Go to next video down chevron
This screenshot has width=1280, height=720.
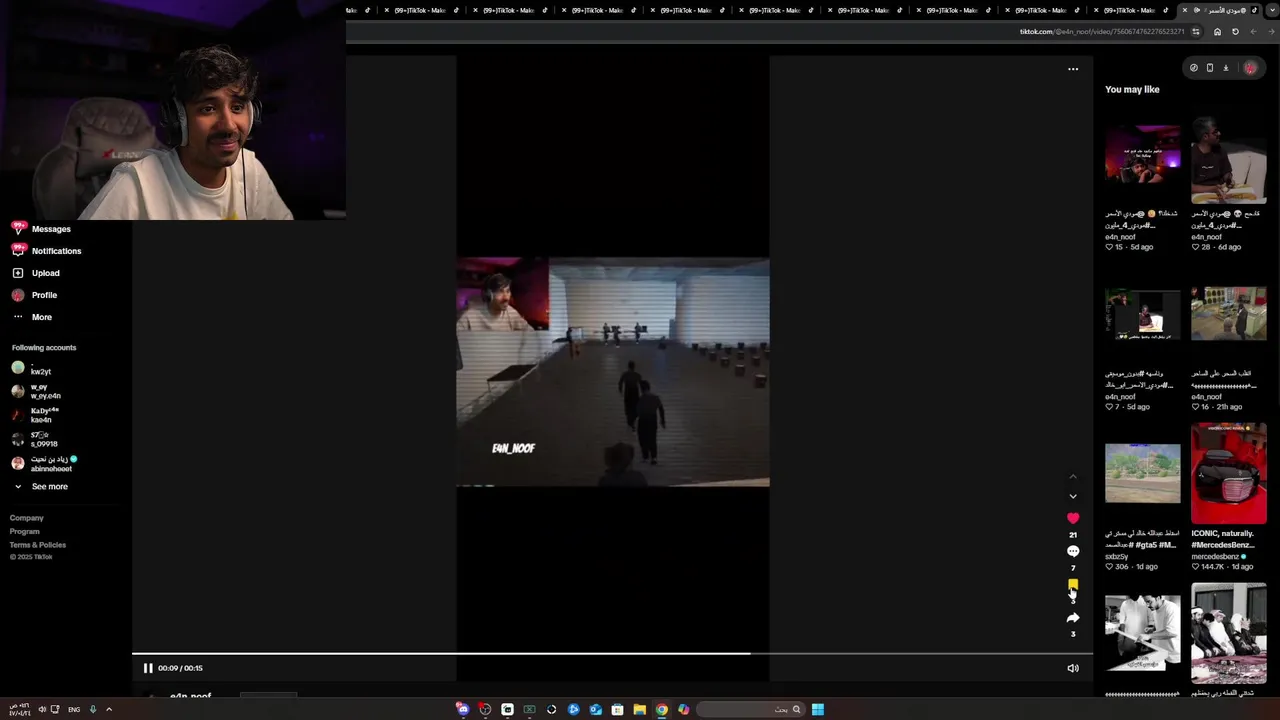click(x=1073, y=496)
